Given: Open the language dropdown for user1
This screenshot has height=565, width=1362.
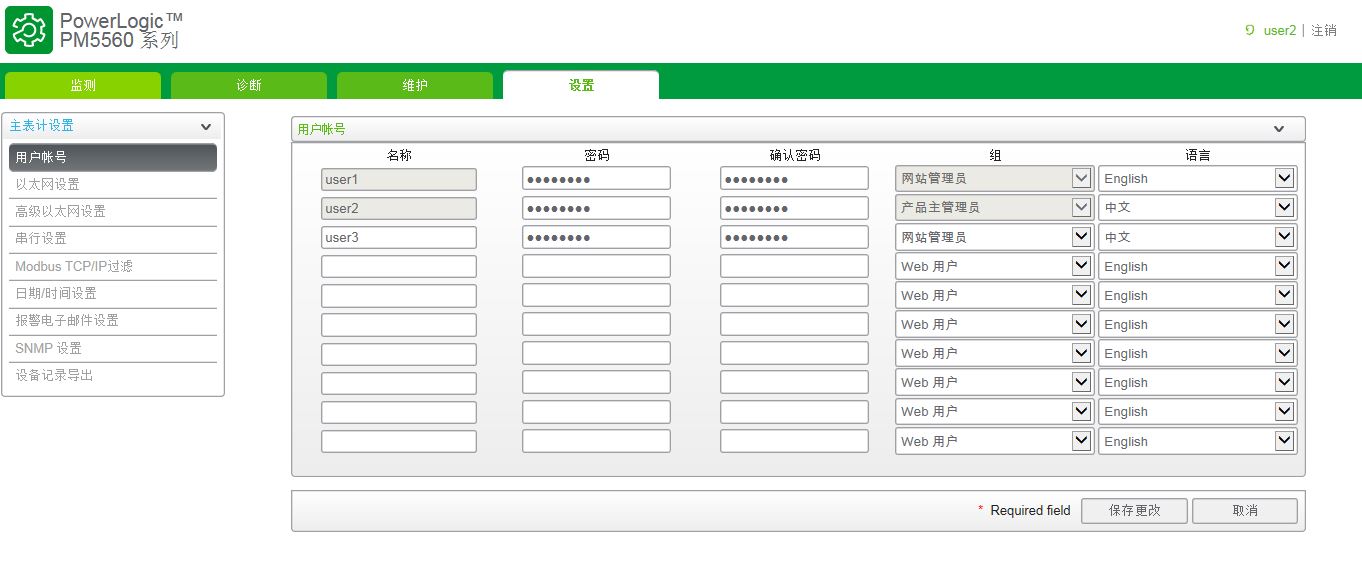Looking at the screenshot, I should coord(1198,179).
